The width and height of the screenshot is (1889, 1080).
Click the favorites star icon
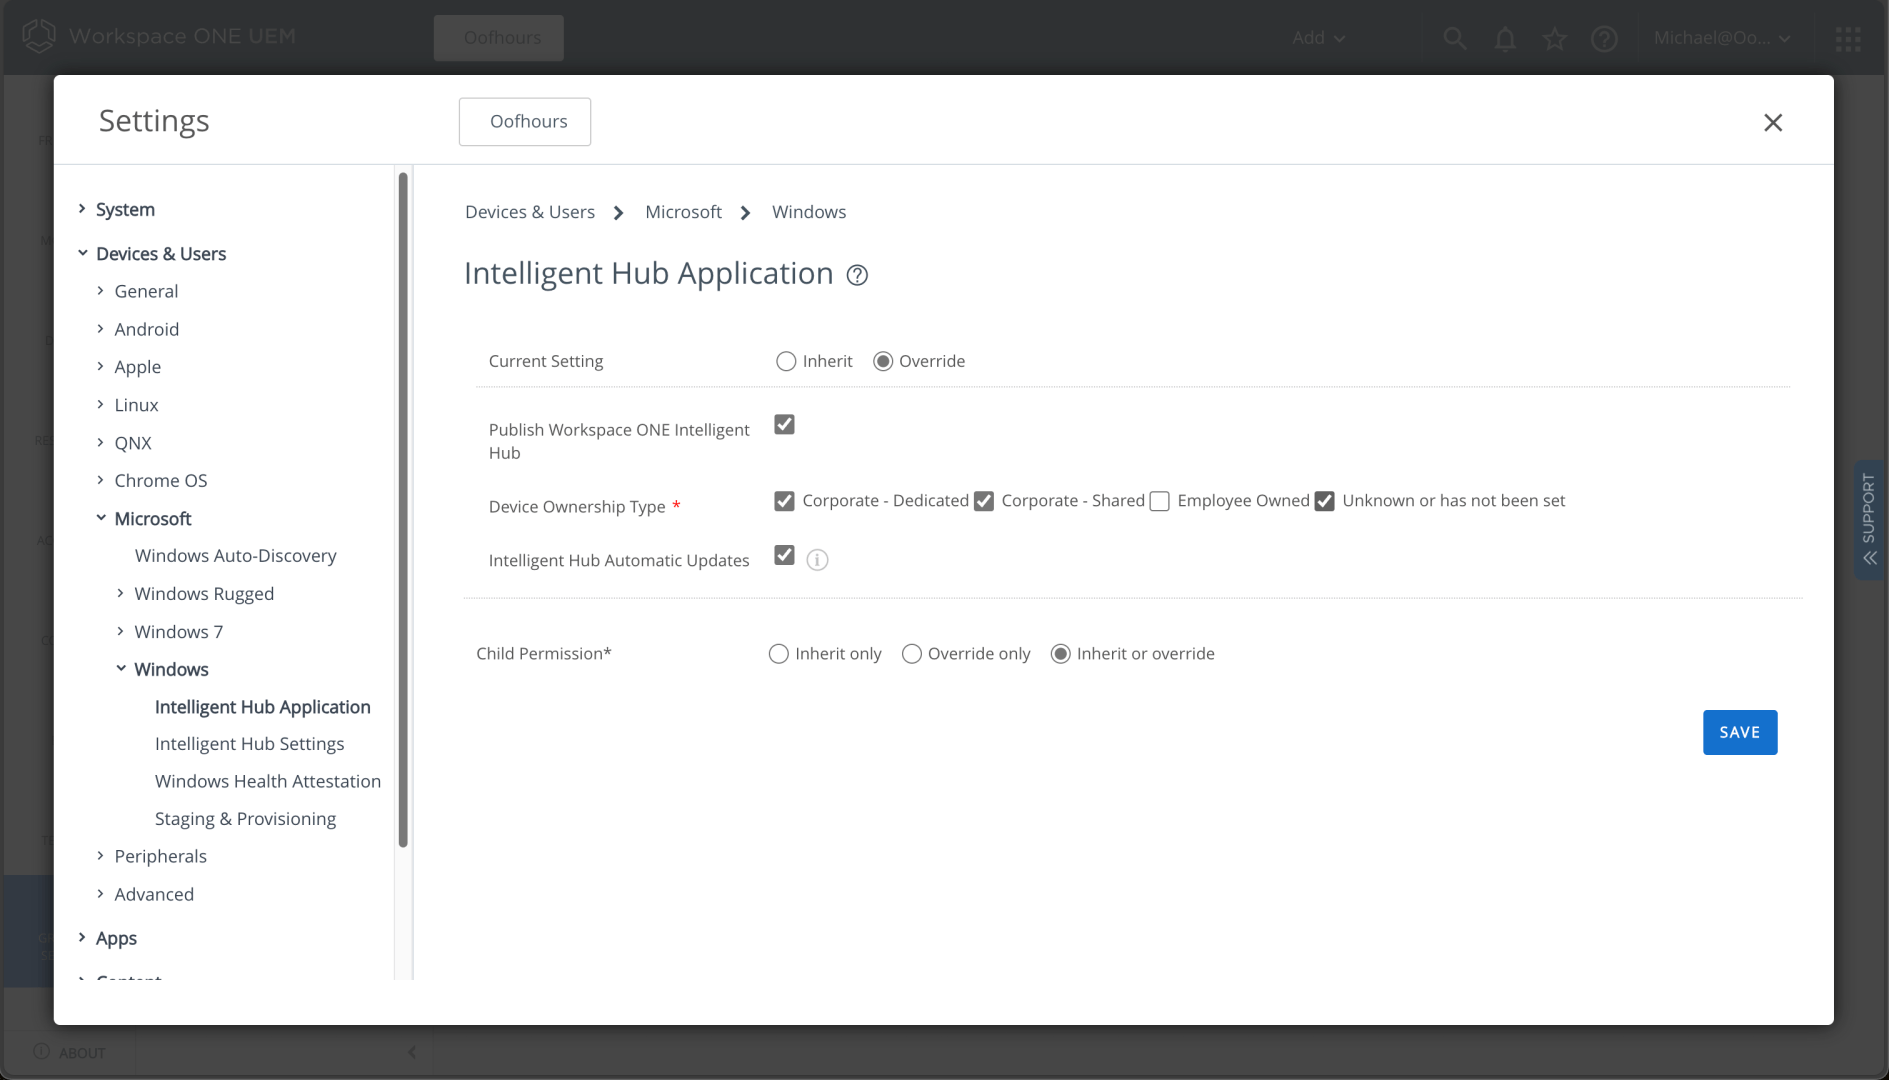pyautogui.click(x=1554, y=38)
